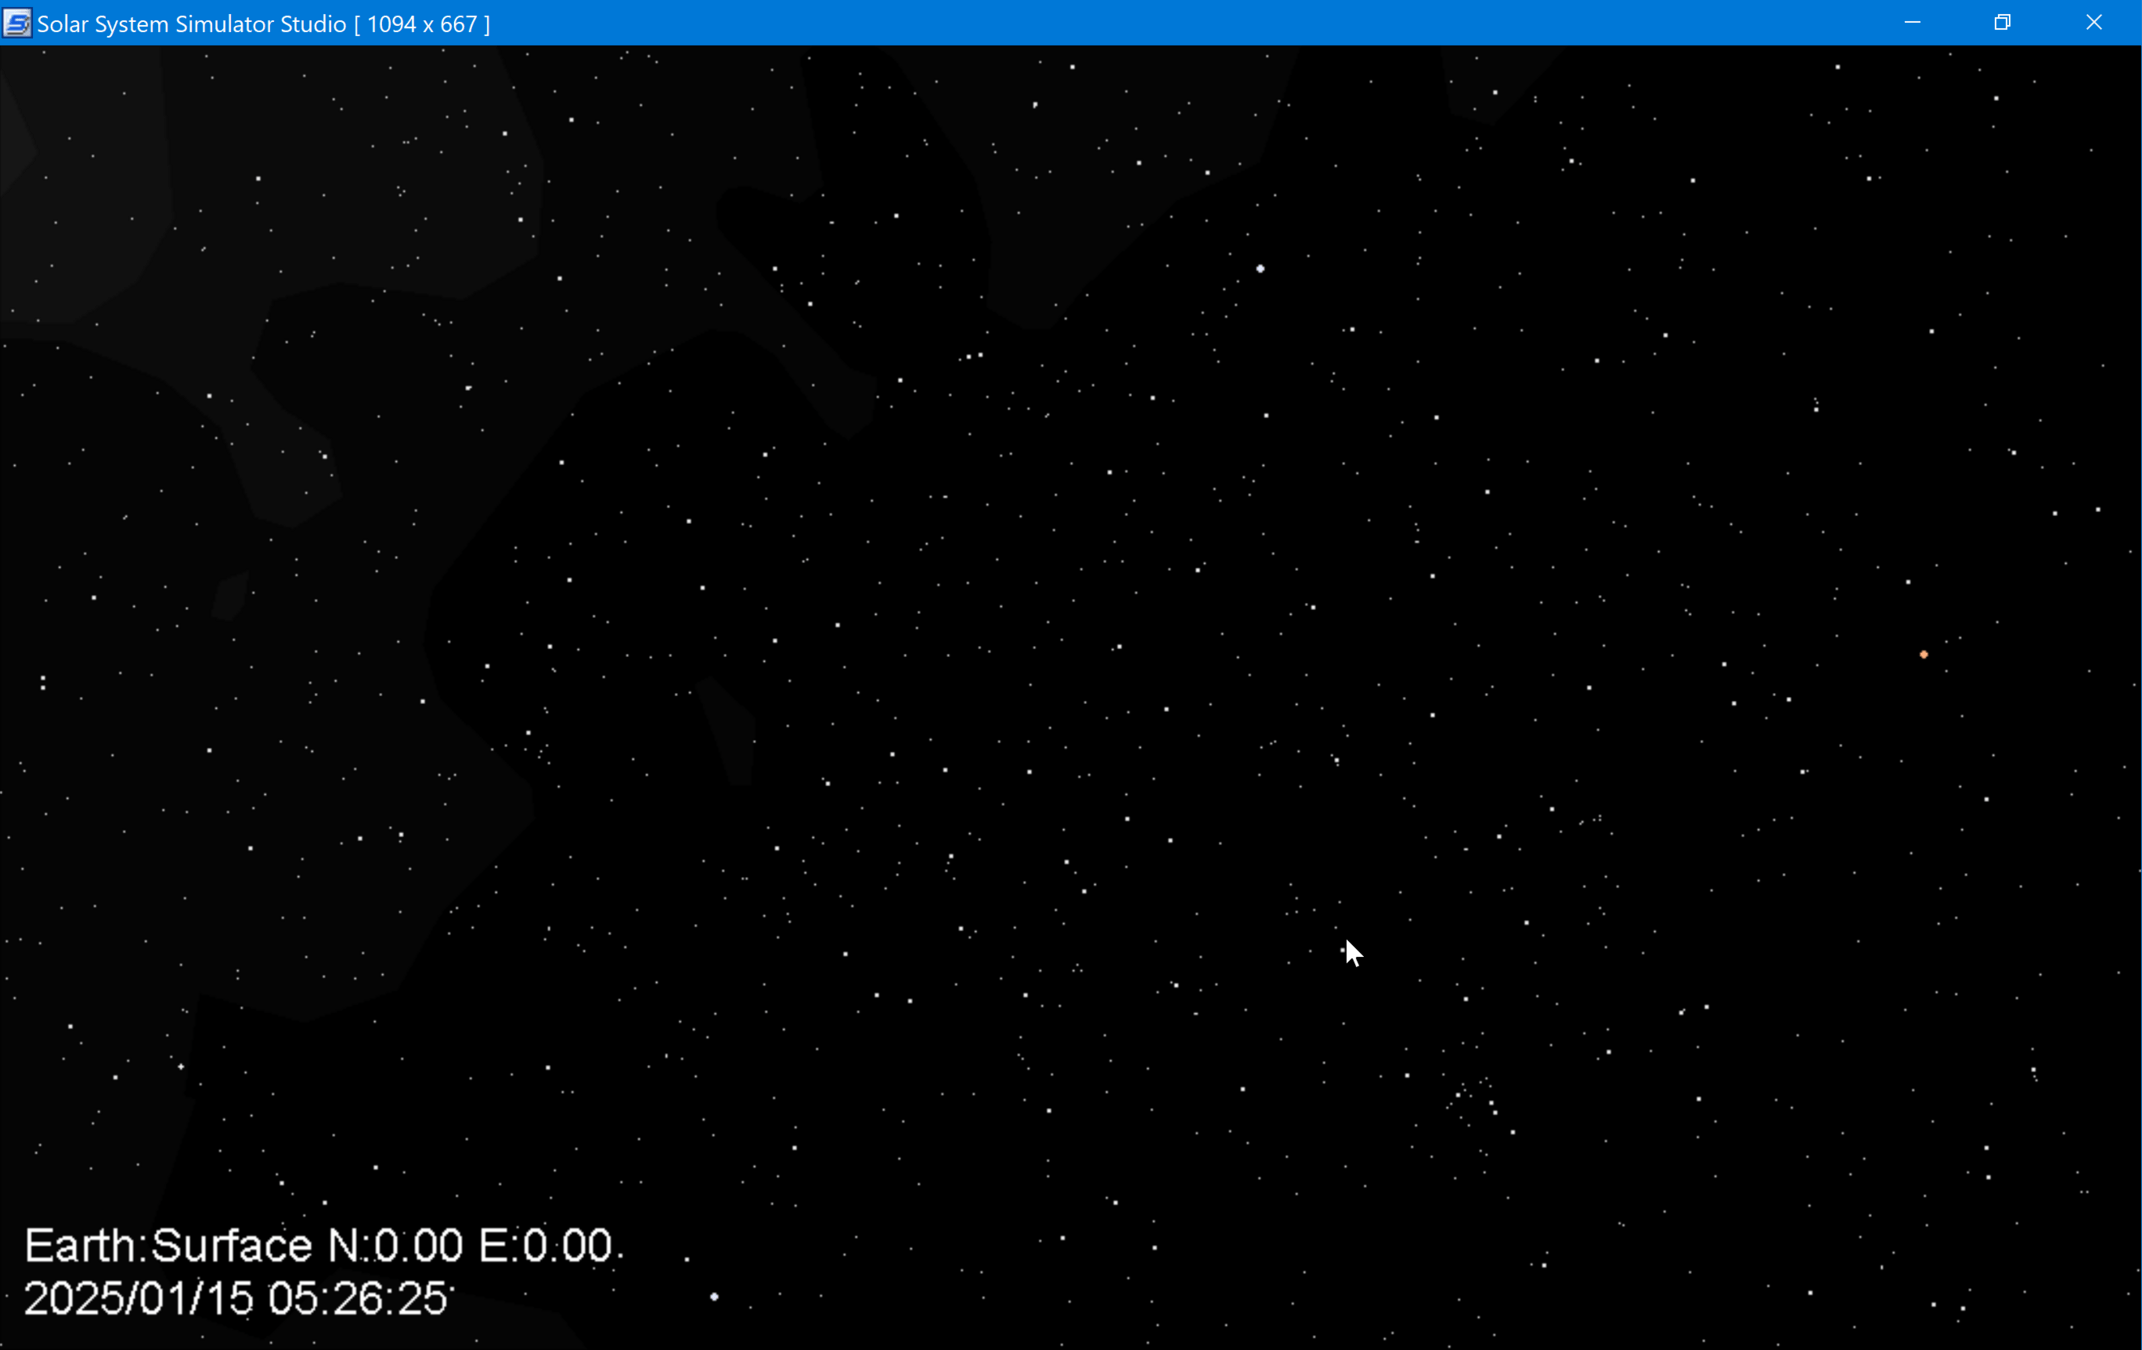
Task: Click the N:0.00 latitude value
Action: tap(395, 1246)
